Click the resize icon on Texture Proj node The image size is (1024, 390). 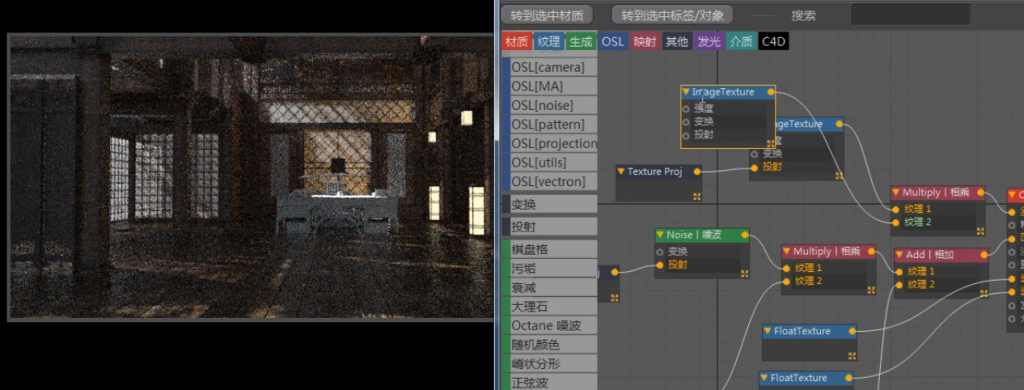697,196
